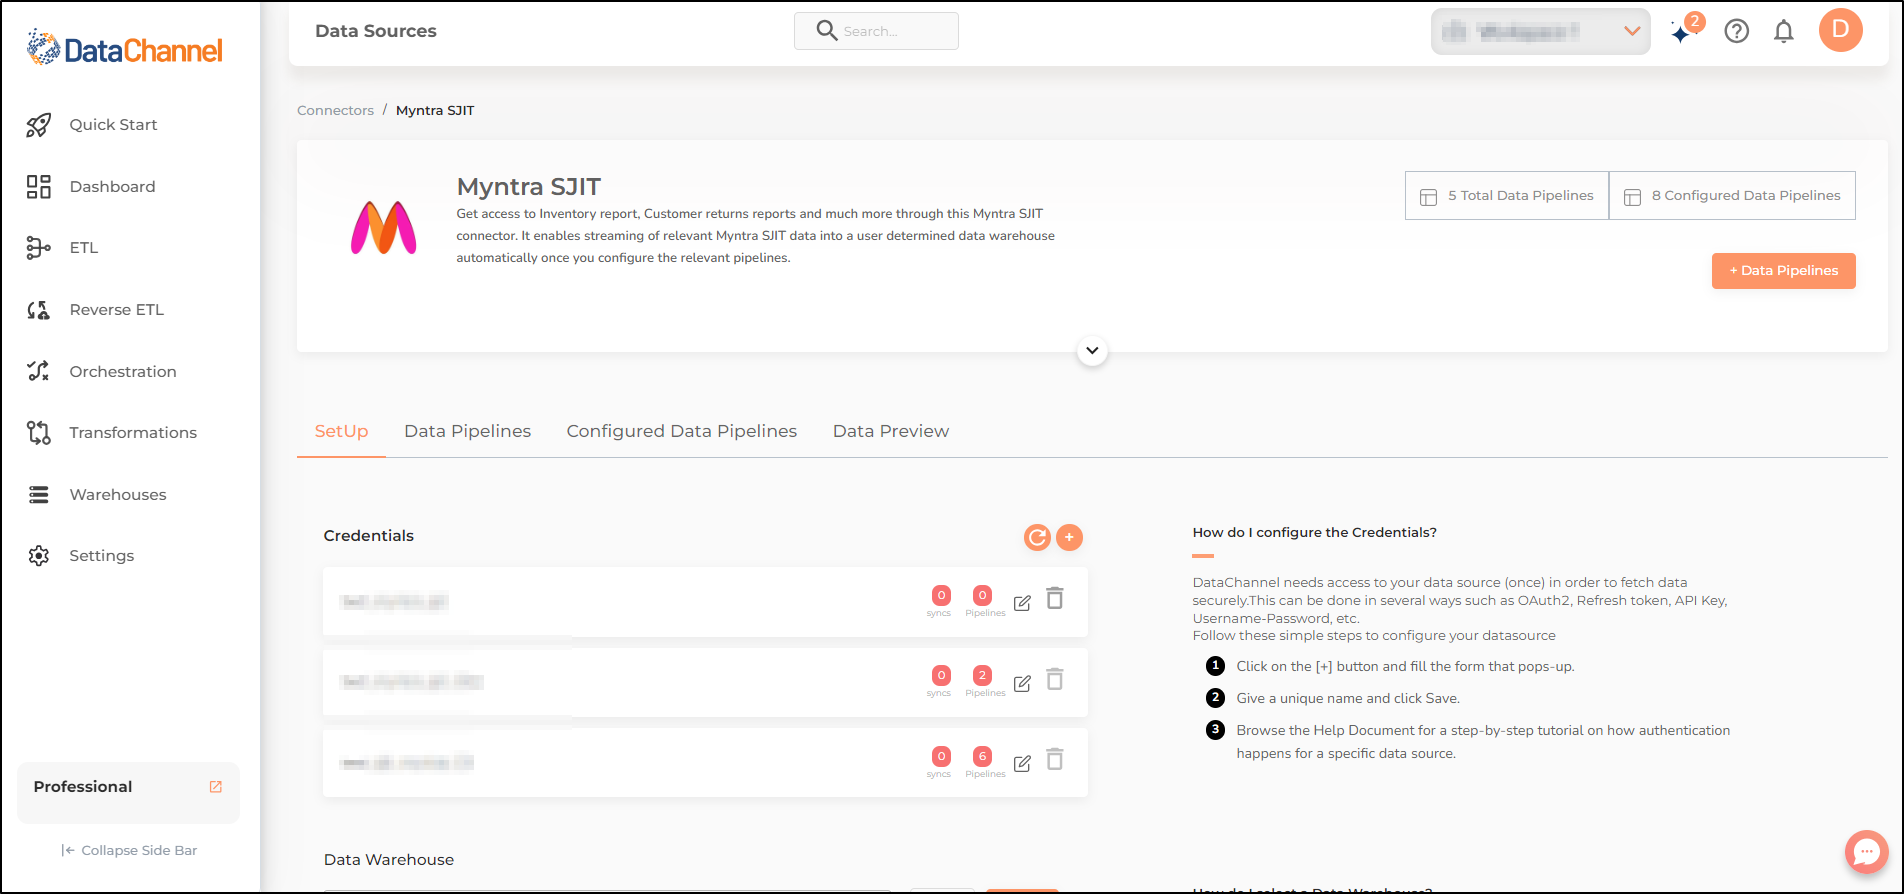Click the Professional plan label
Viewport: 1904px width, 894px height.
(x=83, y=787)
